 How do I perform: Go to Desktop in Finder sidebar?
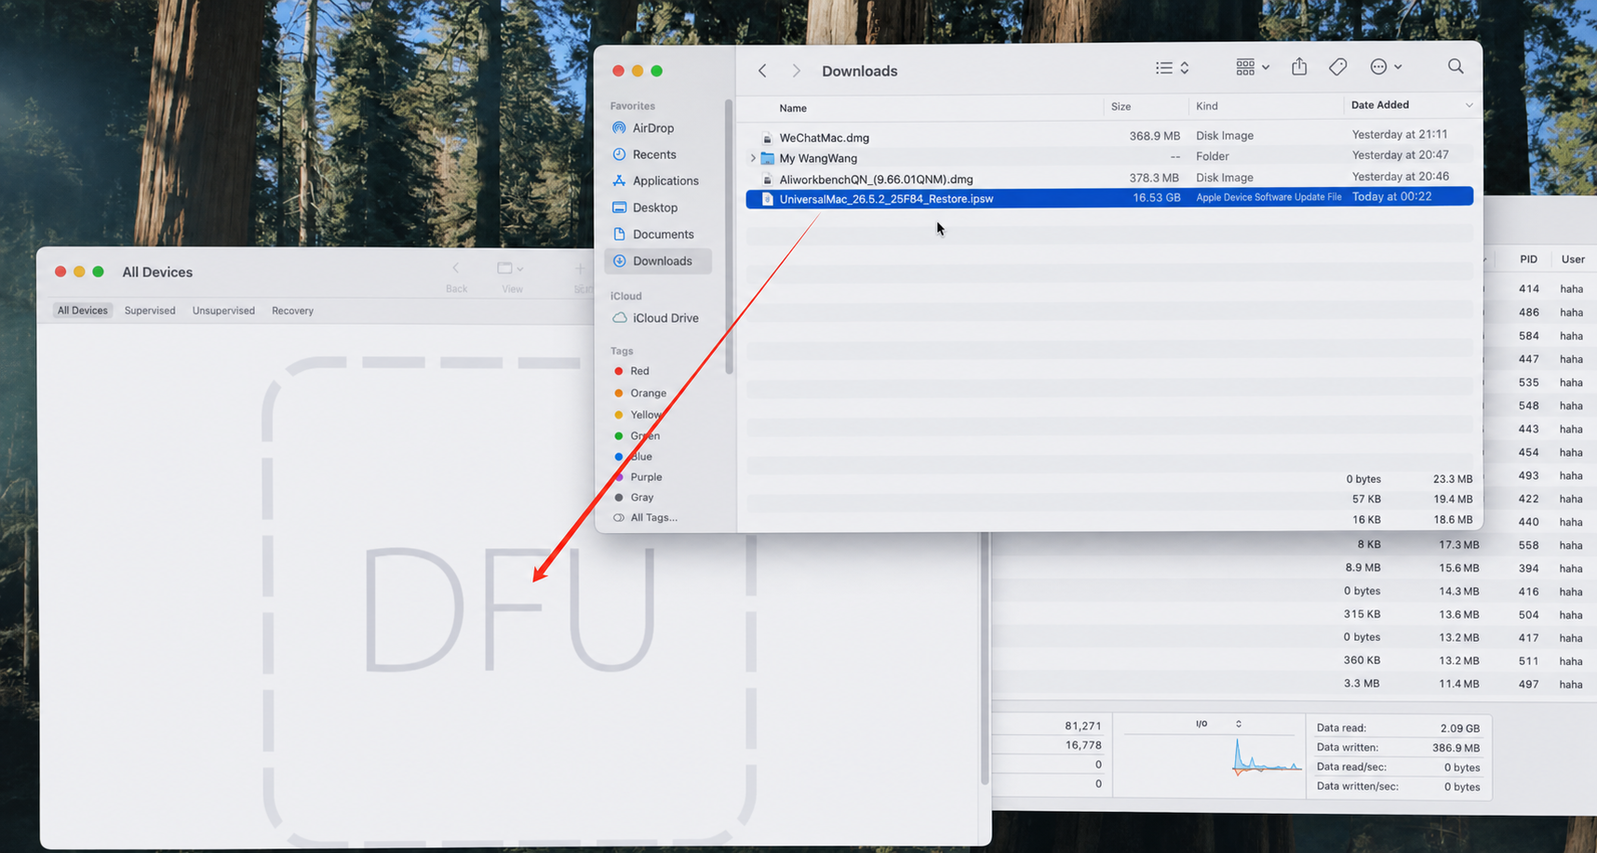coord(657,207)
